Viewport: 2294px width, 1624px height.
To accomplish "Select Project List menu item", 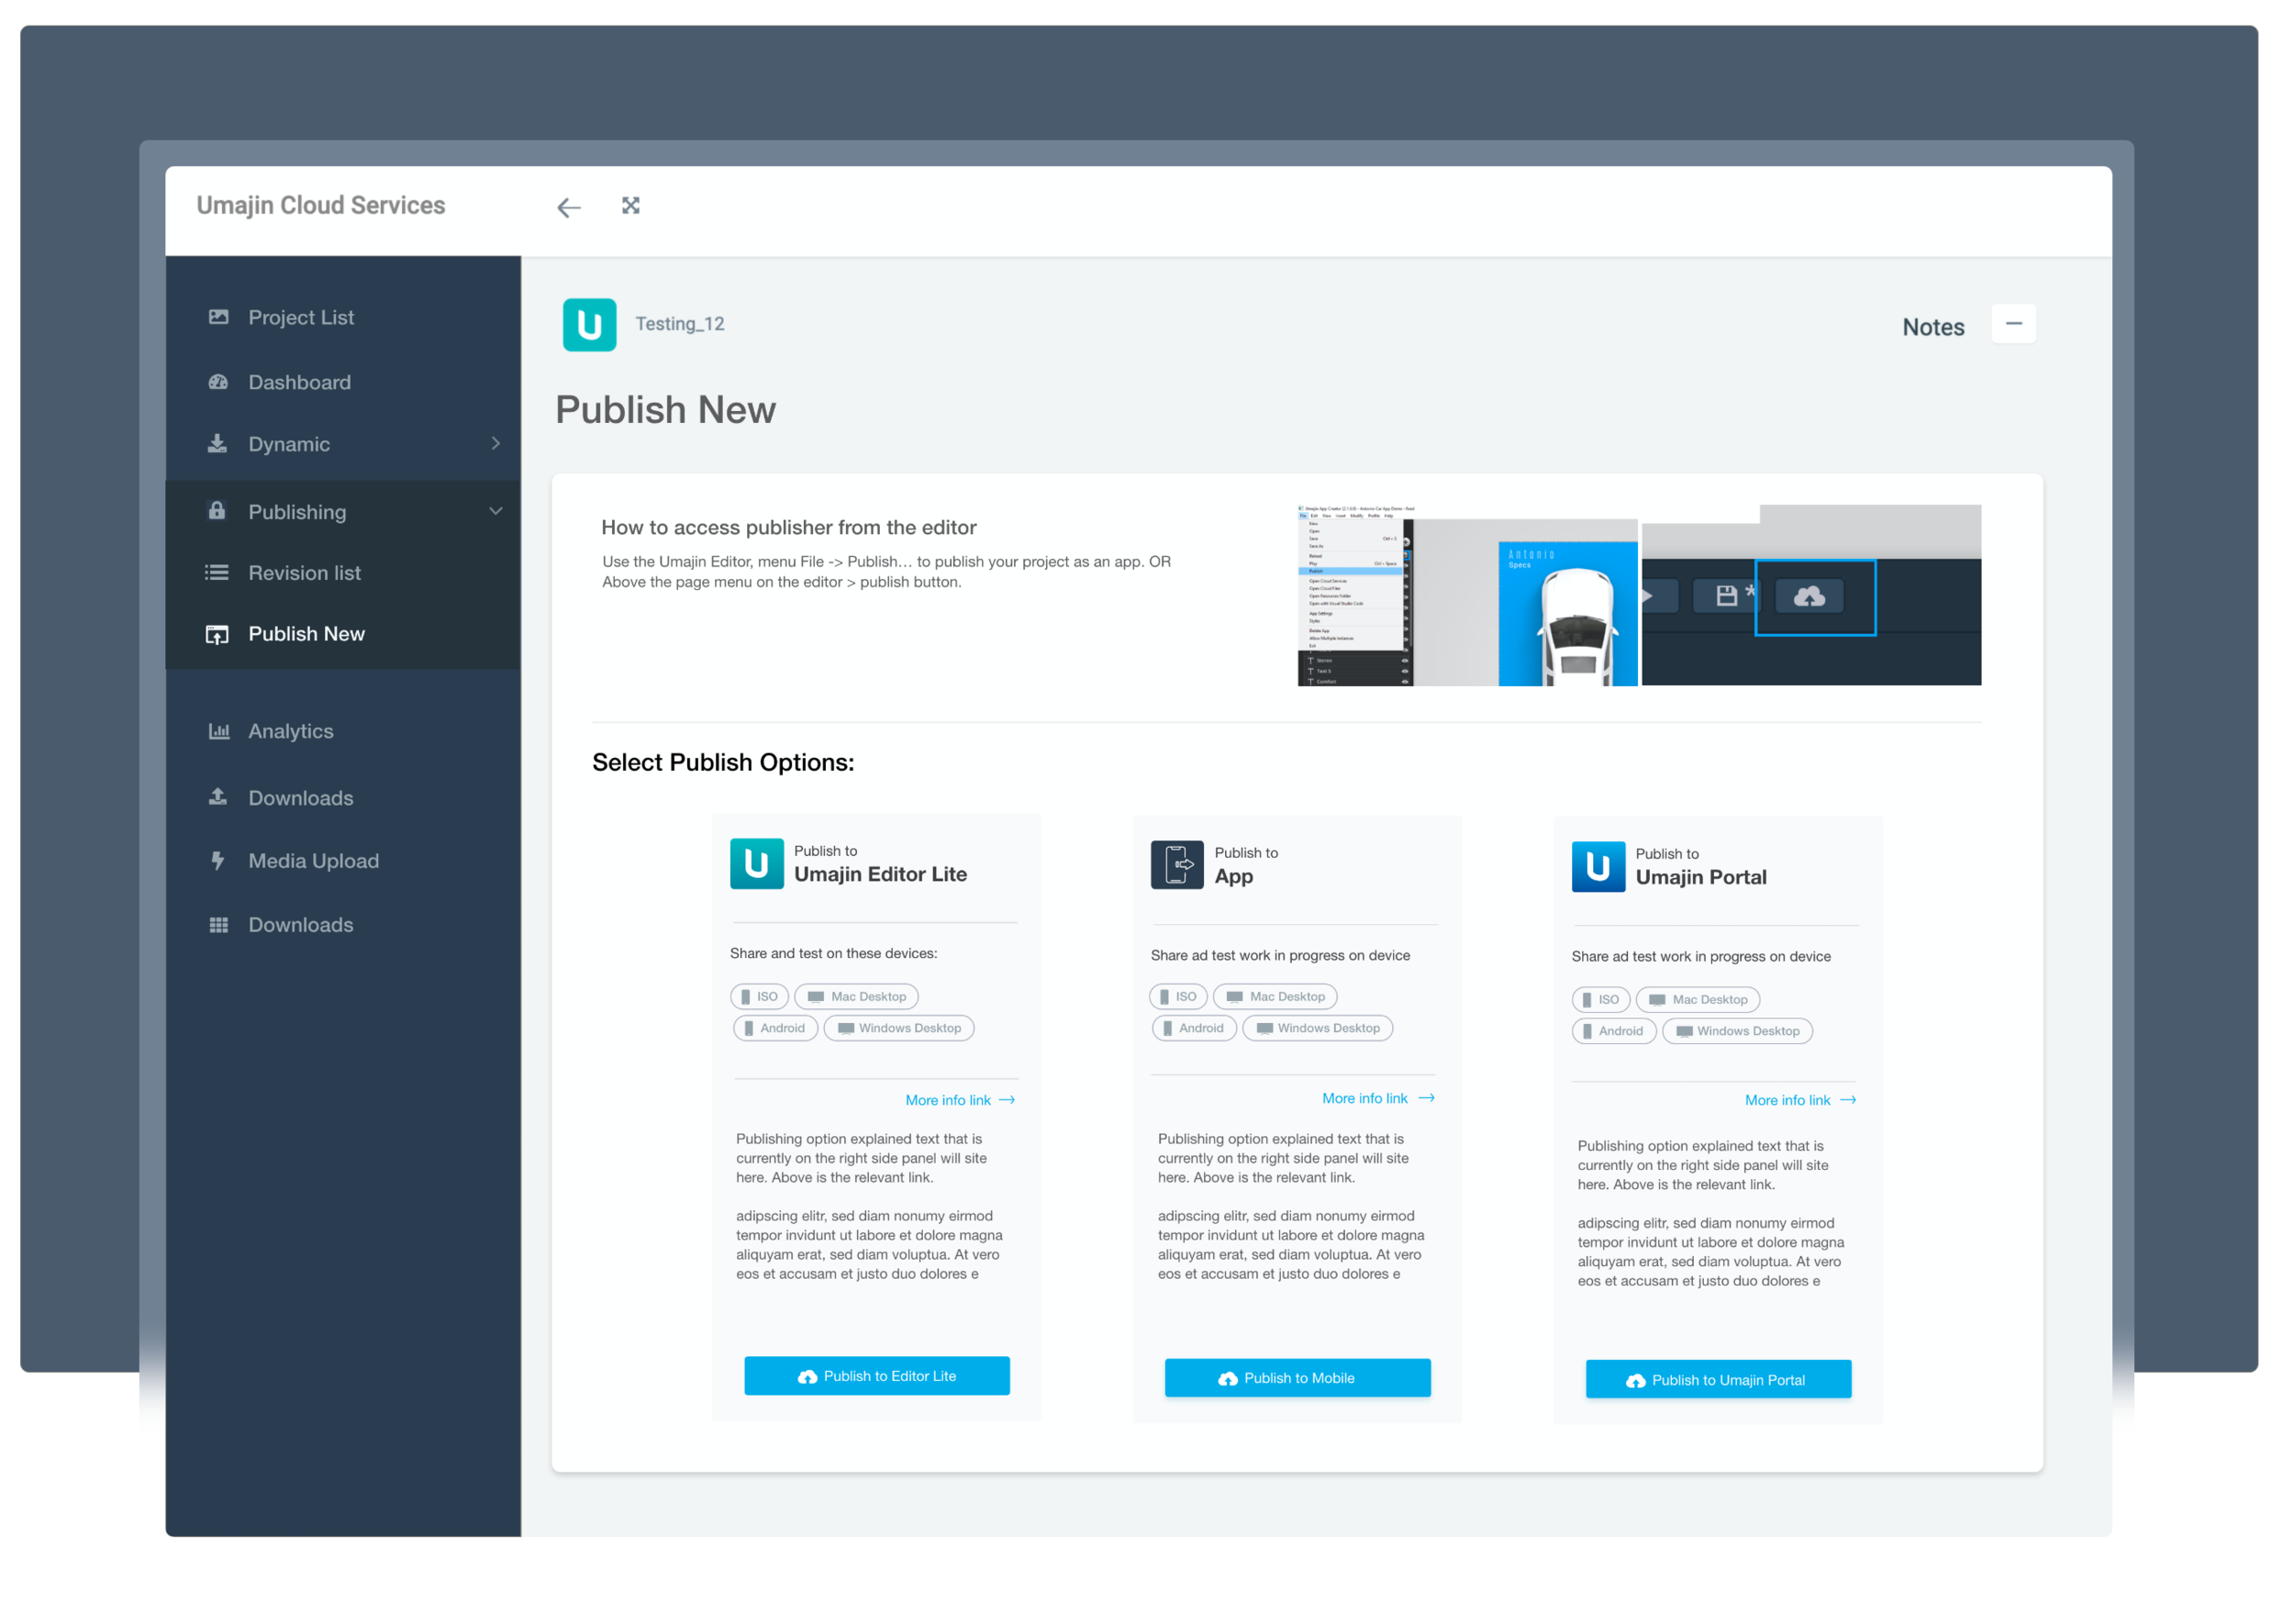I will pos(300,317).
